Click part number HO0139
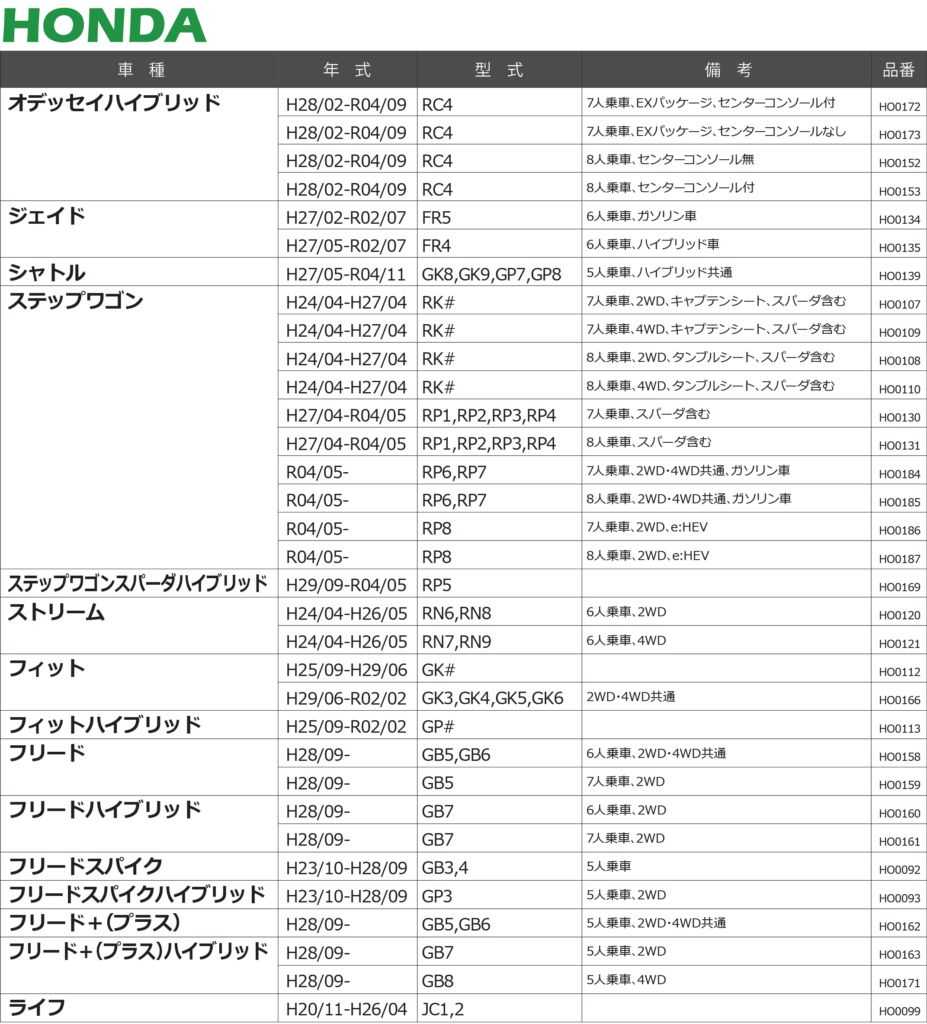927x1024 pixels. (899, 275)
